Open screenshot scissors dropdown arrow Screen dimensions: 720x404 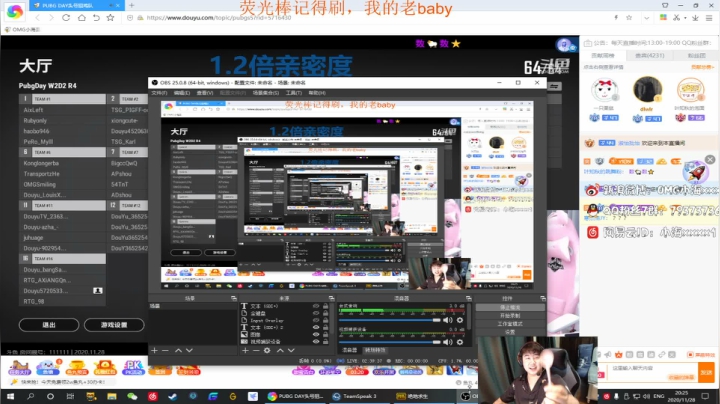[x=685, y=18]
